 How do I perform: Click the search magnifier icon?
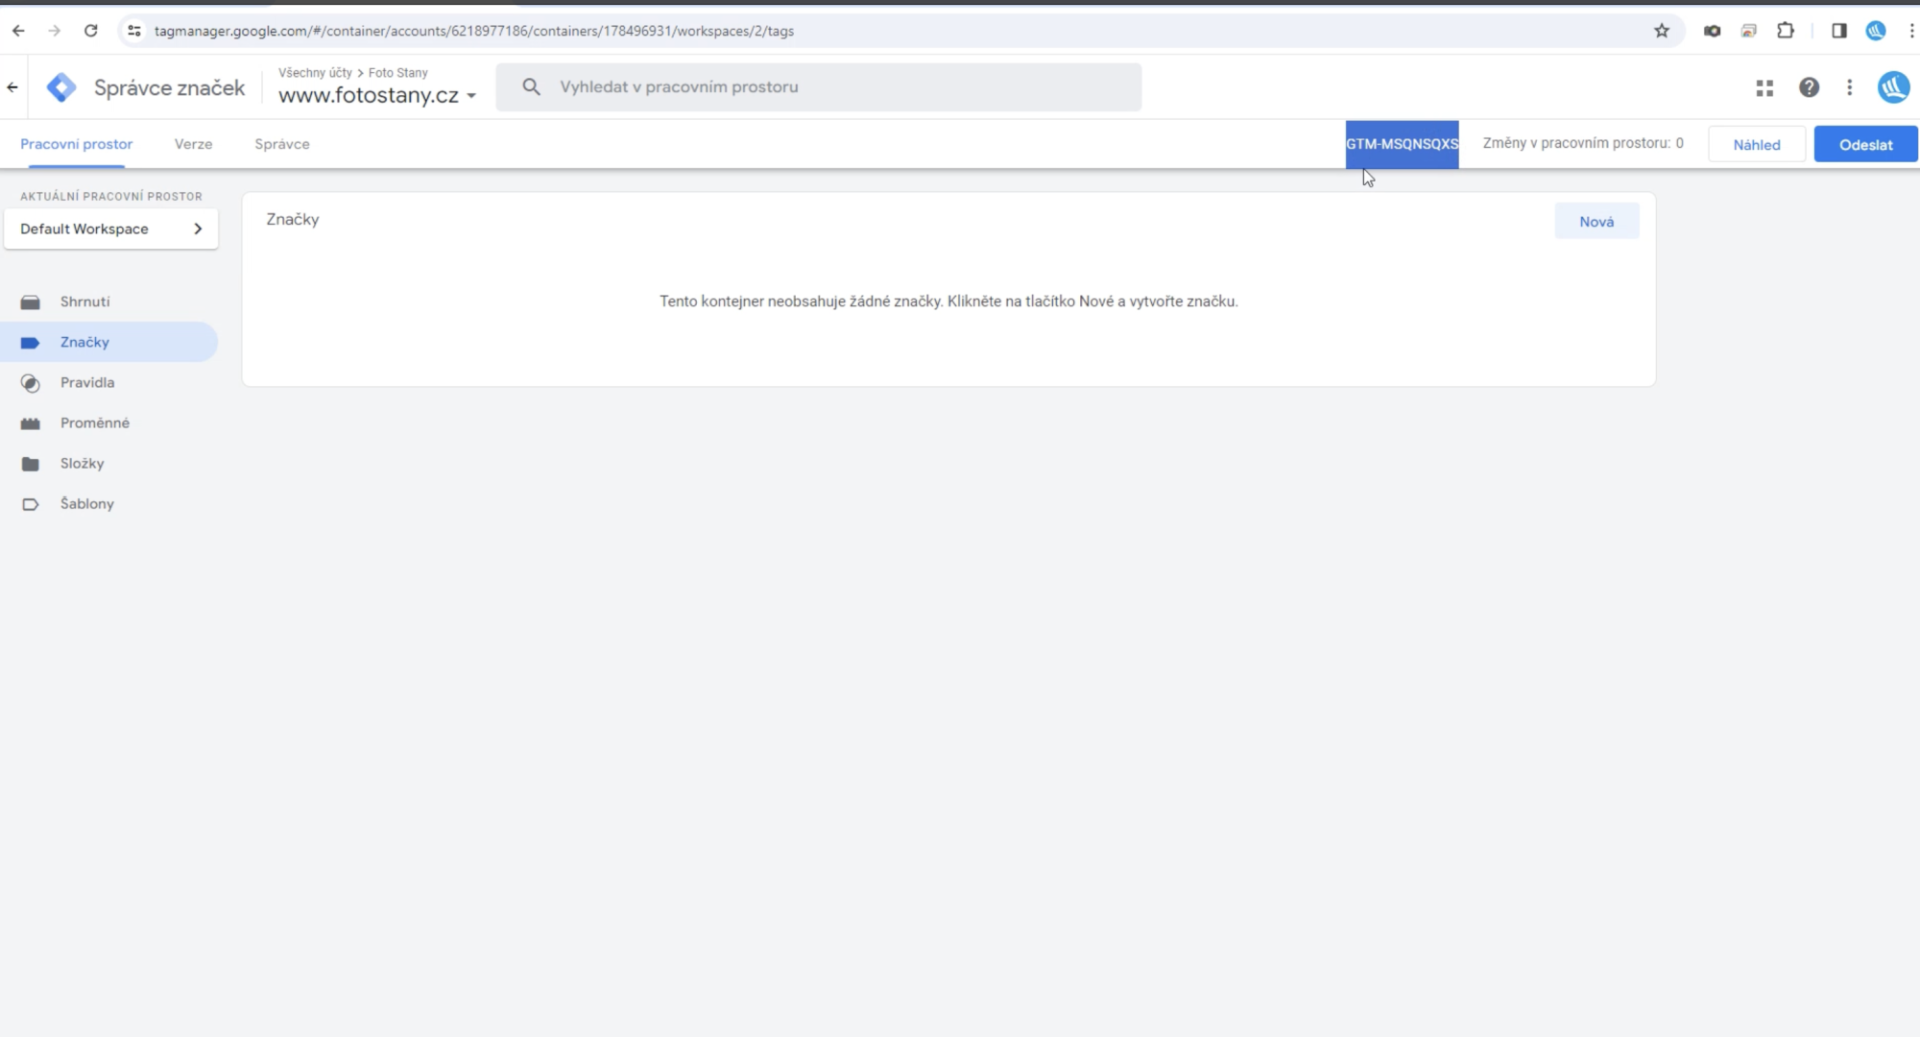(x=531, y=87)
